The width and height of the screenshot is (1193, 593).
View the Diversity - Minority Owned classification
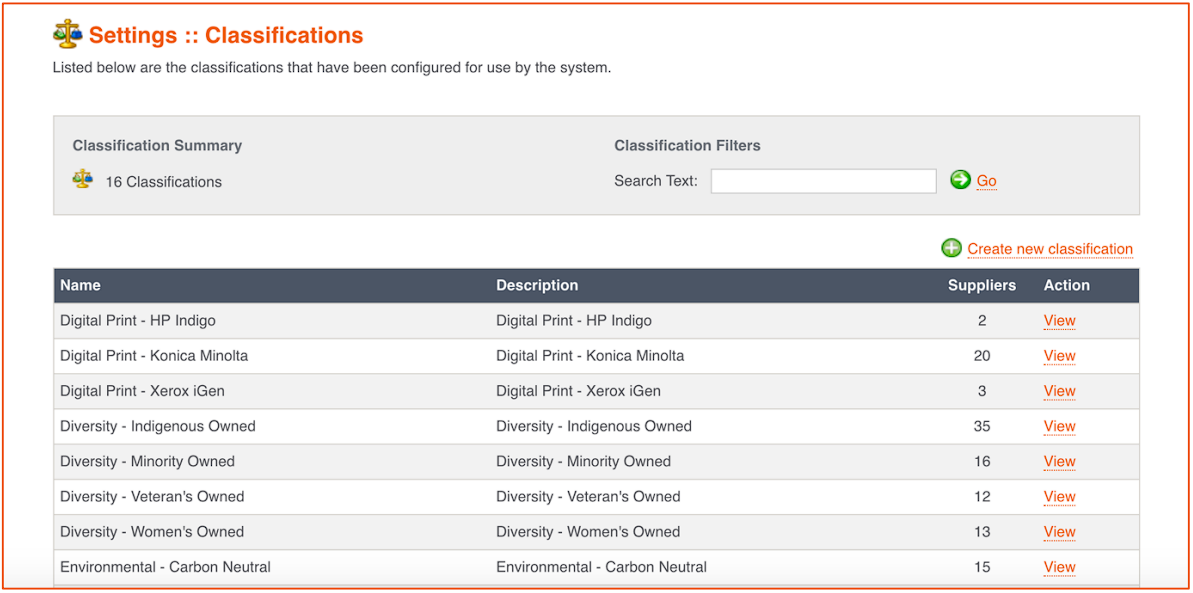[x=1059, y=461]
